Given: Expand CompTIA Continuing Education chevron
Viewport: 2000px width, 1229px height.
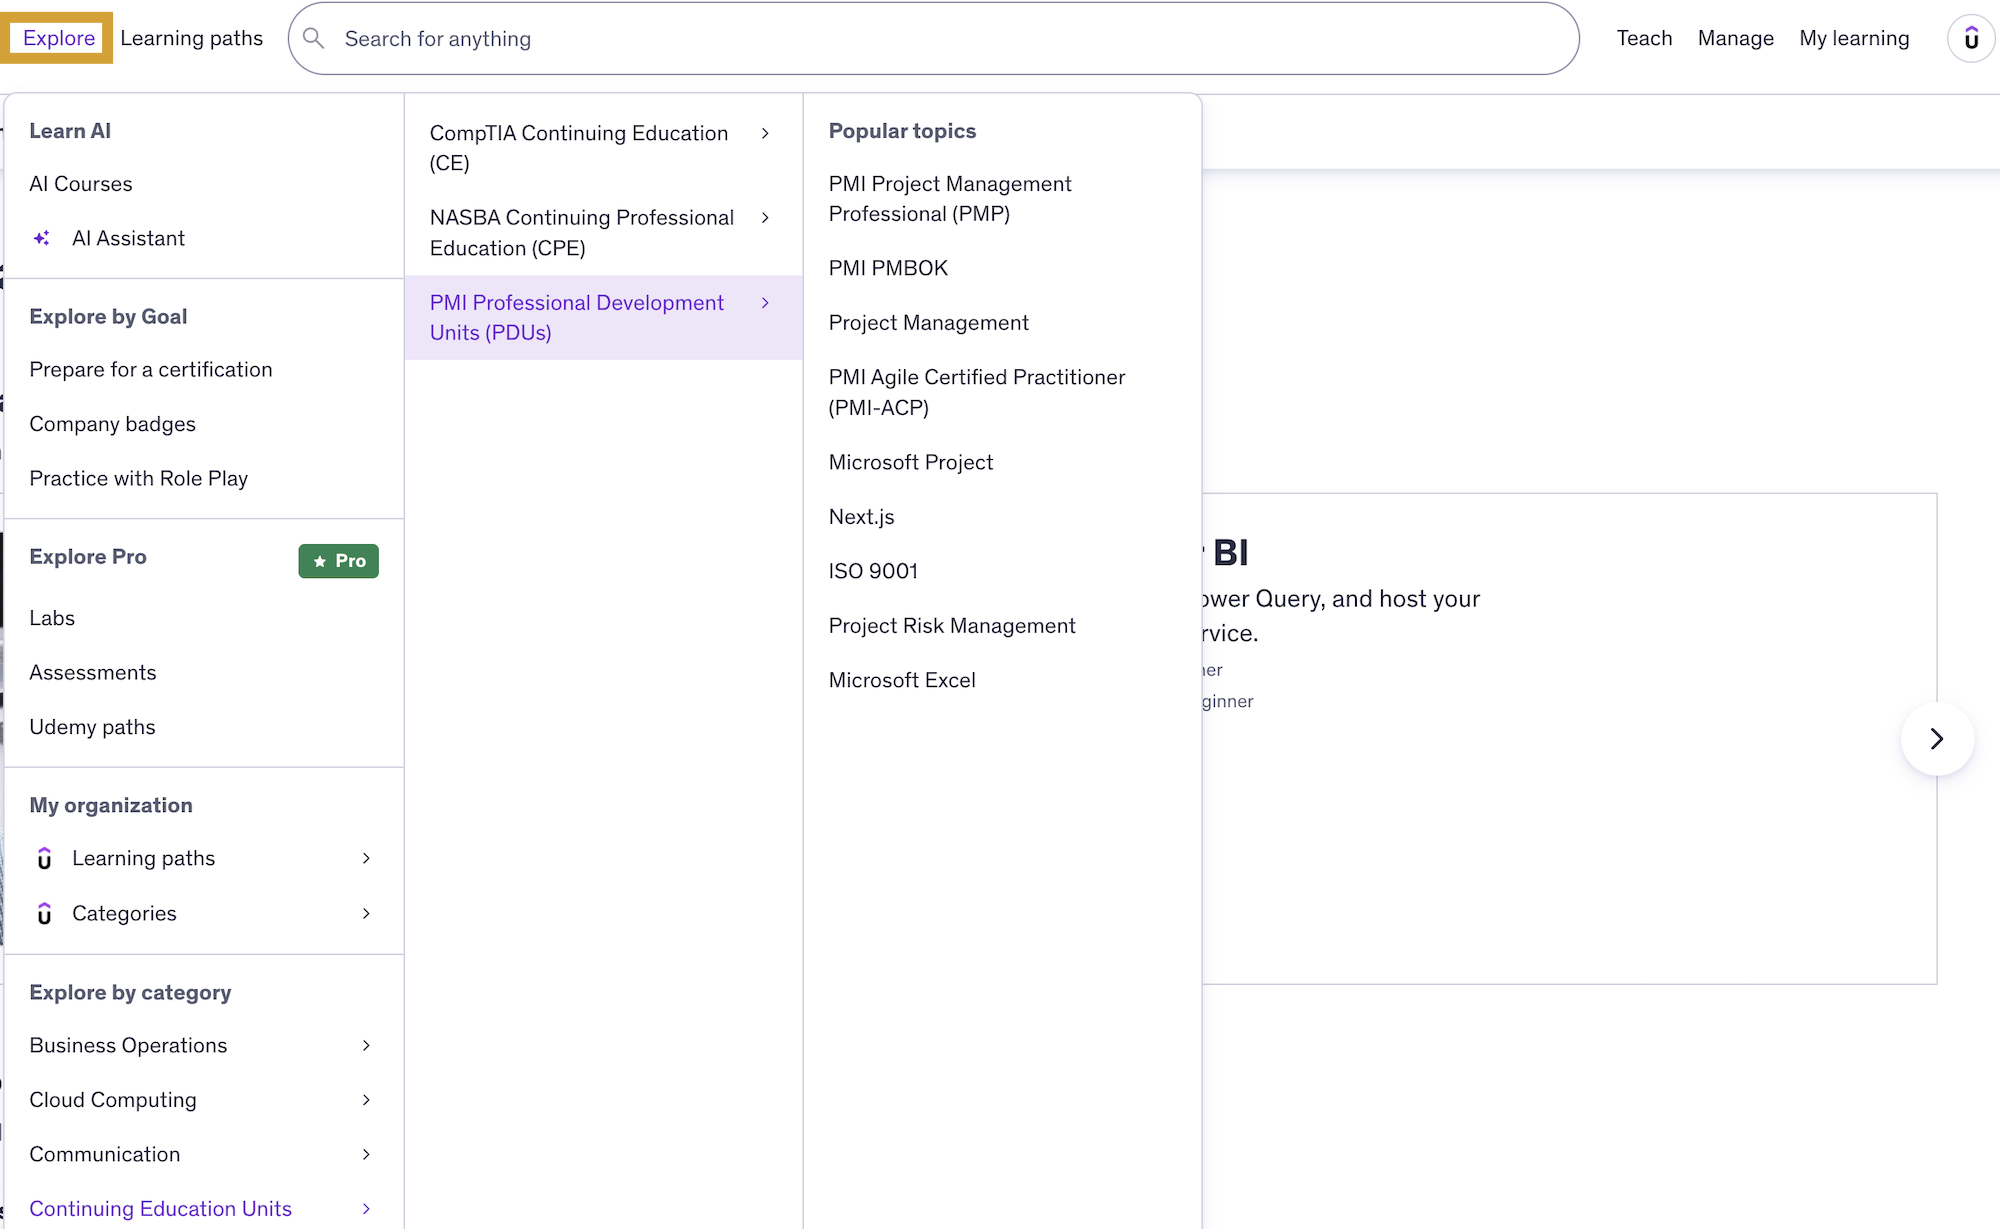Looking at the screenshot, I should (x=765, y=134).
